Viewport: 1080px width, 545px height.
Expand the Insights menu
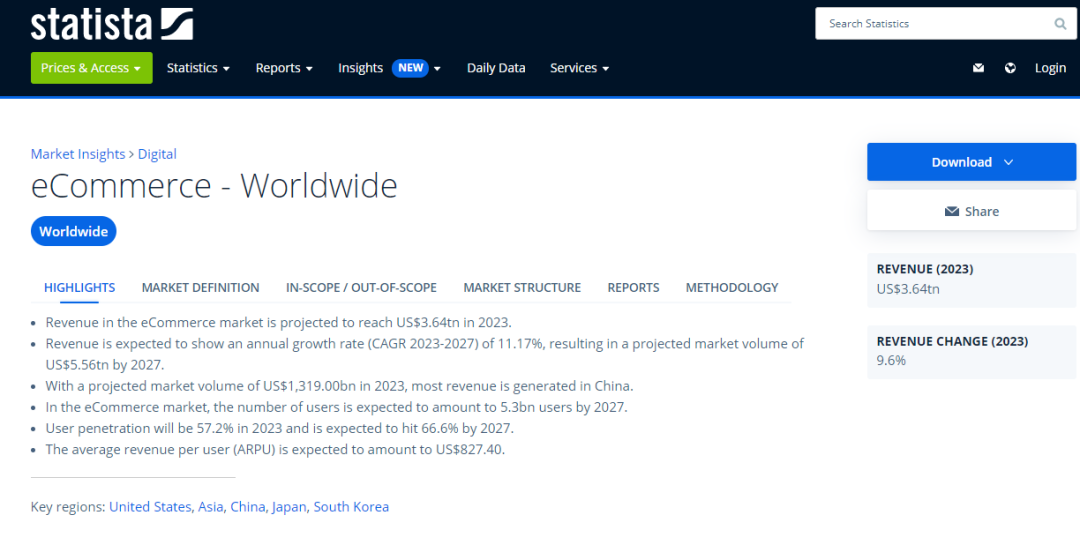tap(389, 68)
